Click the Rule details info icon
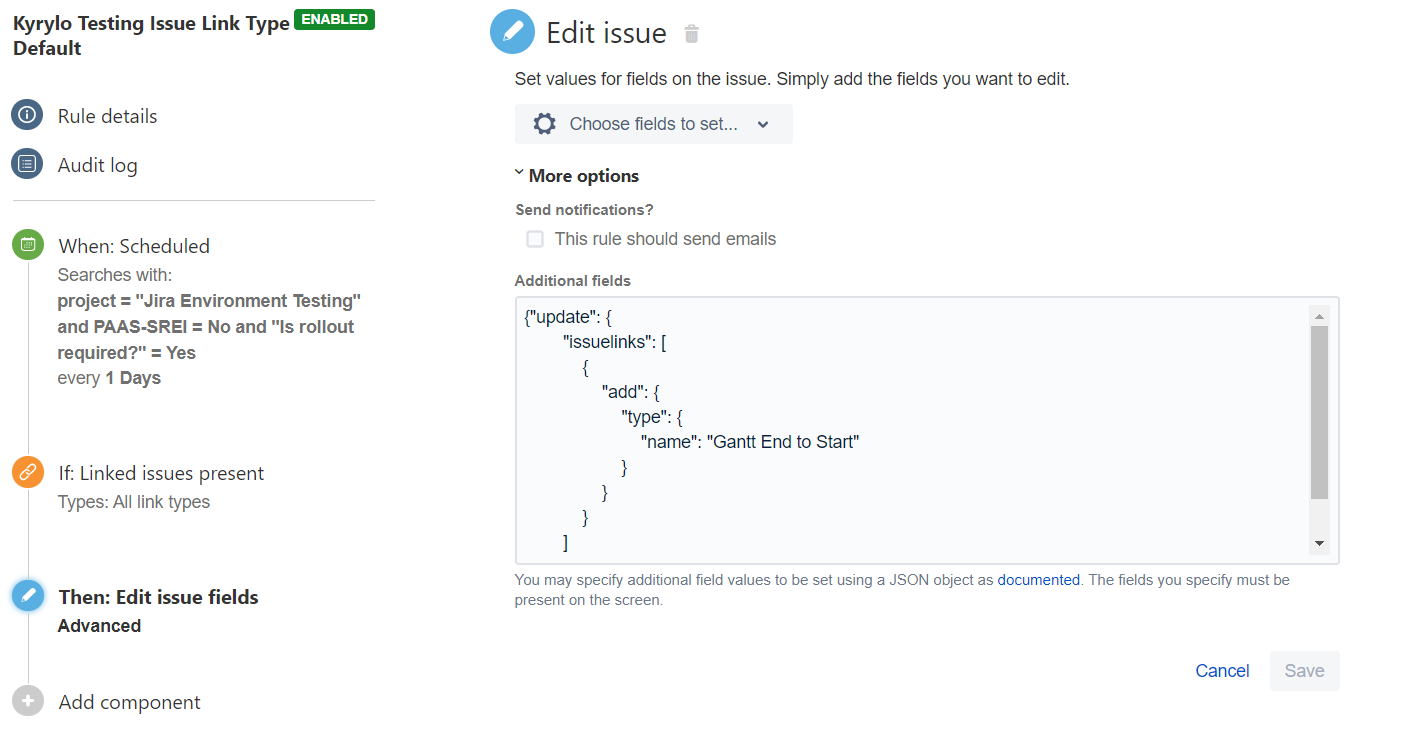The width and height of the screenshot is (1419, 754). pyautogui.click(x=27, y=115)
